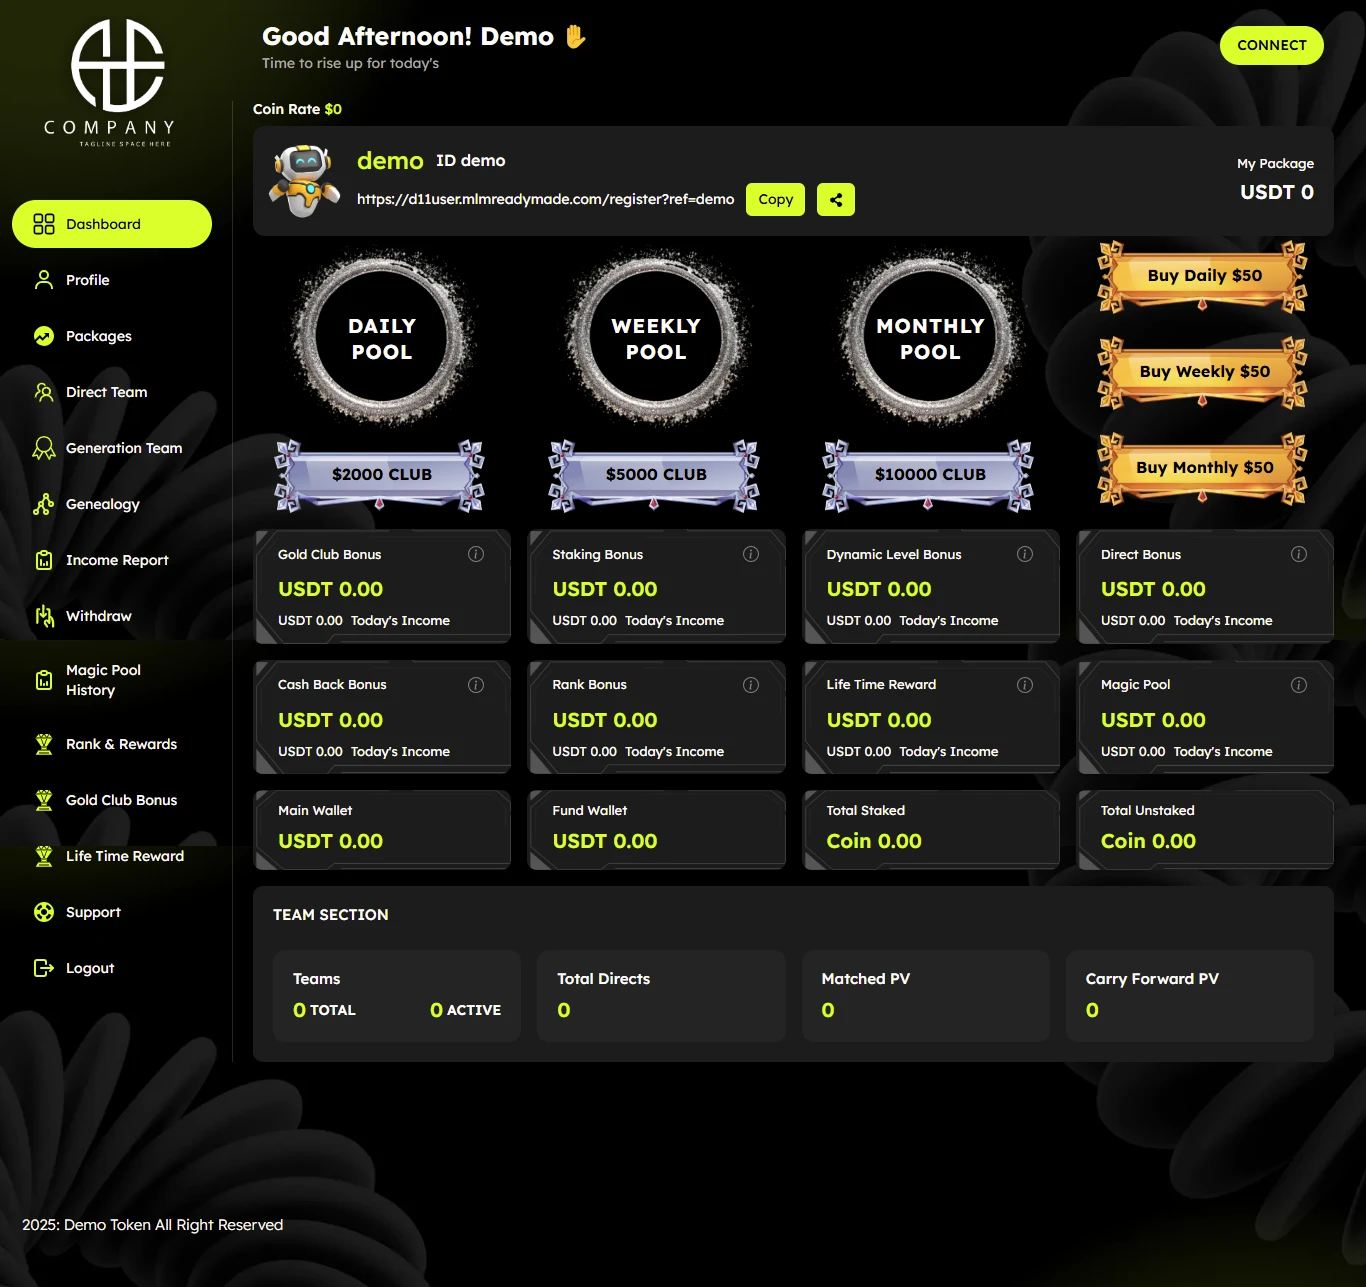Click info icon on Staking Bonus card
1366x1287 pixels.
click(751, 554)
